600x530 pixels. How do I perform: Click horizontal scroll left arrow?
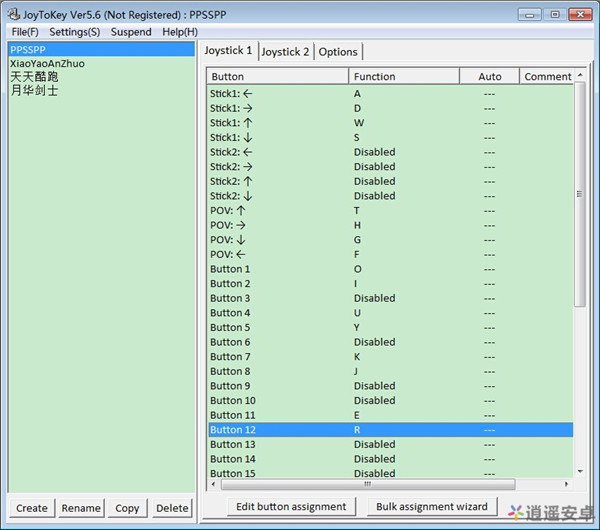(x=214, y=484)
